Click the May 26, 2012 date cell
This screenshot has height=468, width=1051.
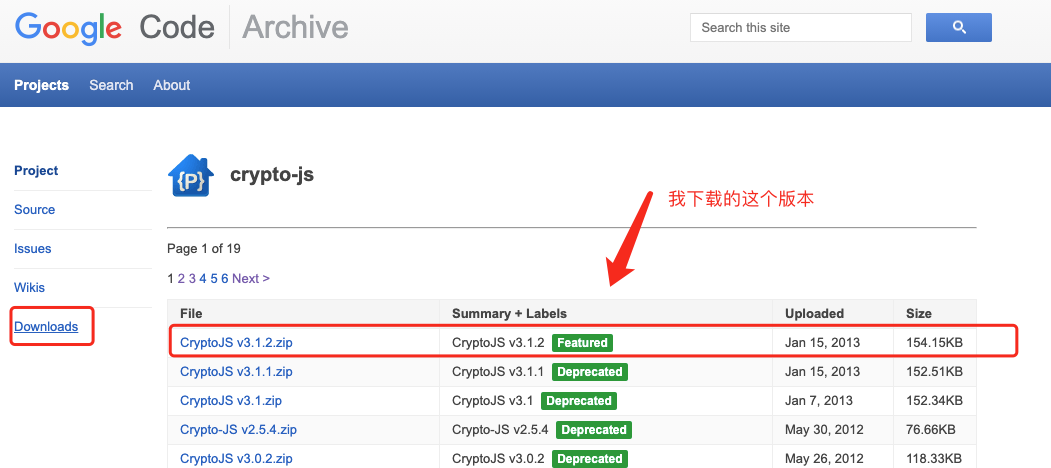pyautogui.click(x=824, y=459)
